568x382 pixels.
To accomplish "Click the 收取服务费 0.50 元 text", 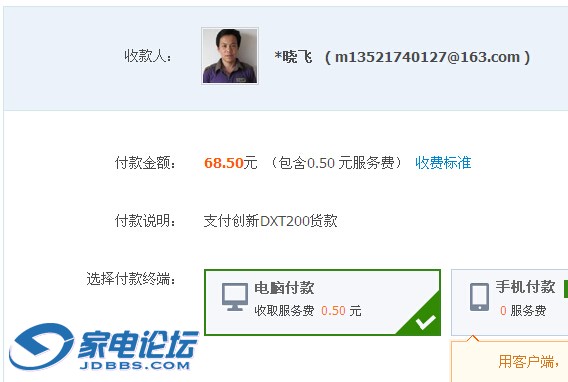I will tap(308, 311).
